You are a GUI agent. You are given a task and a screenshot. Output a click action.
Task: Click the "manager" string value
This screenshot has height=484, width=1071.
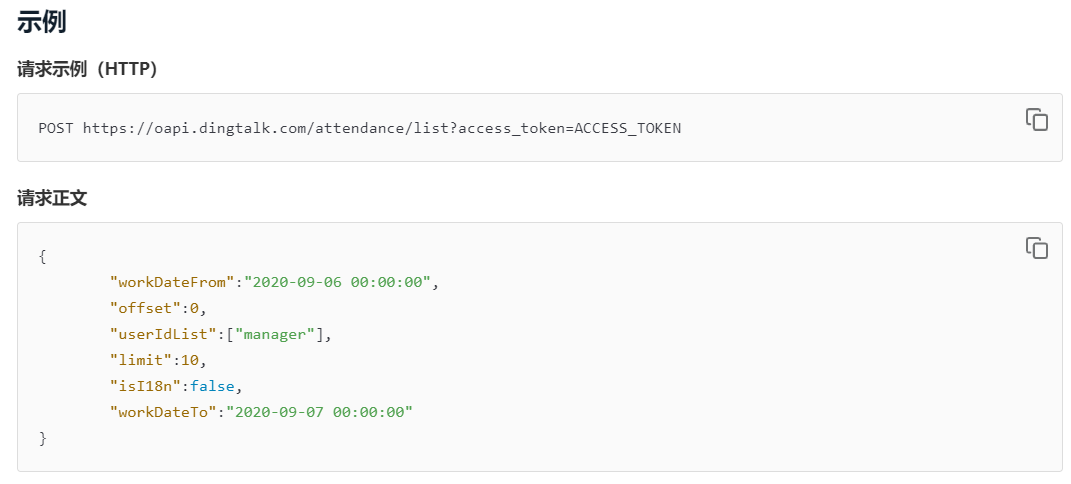coord(279,334)
